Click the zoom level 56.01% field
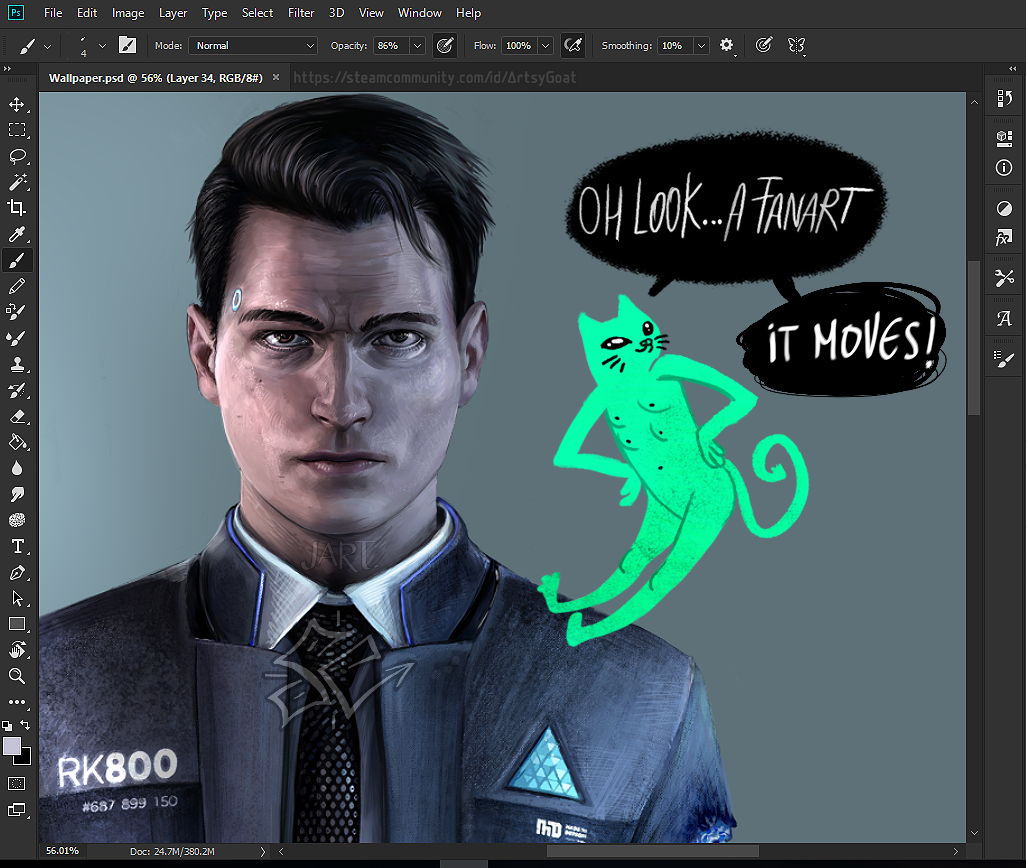Screen dimensions: 1028x868 click(x=62, y=851)
